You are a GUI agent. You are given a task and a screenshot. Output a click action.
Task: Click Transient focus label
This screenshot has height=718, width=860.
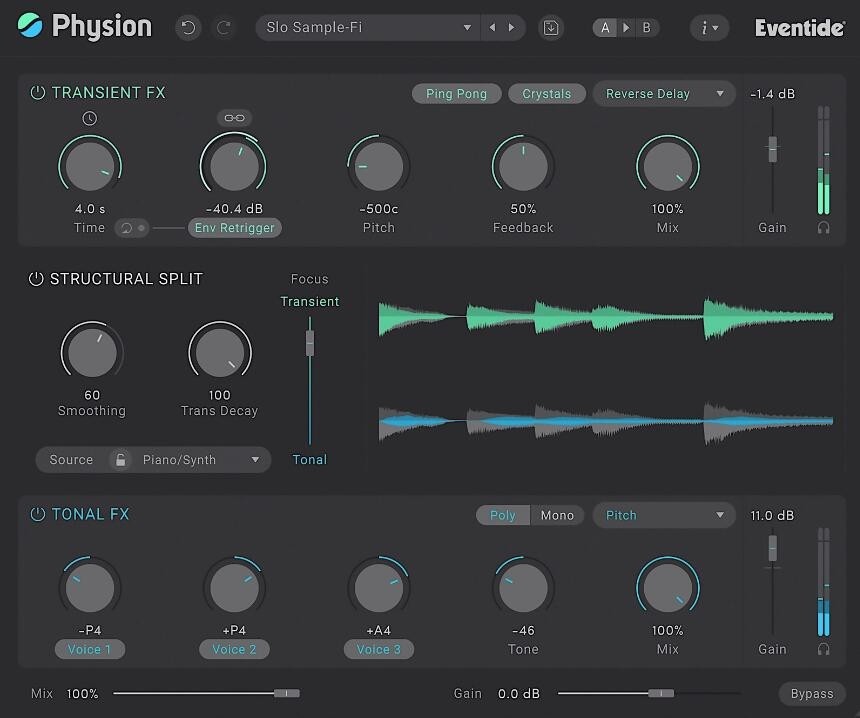click(x=310, y=302)
